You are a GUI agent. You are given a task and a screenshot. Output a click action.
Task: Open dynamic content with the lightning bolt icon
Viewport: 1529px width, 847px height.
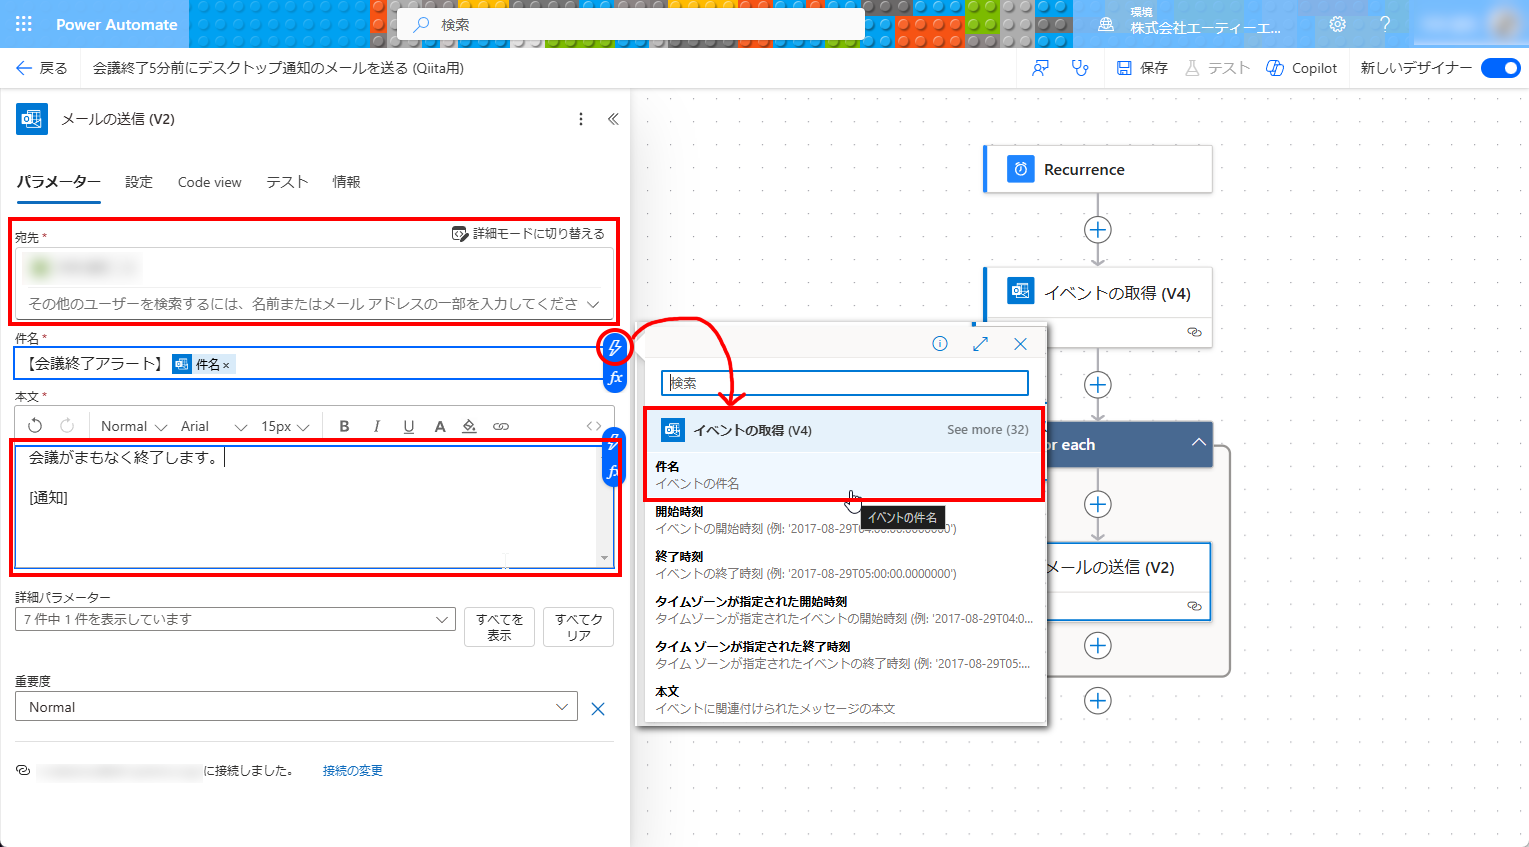point(614,348)
